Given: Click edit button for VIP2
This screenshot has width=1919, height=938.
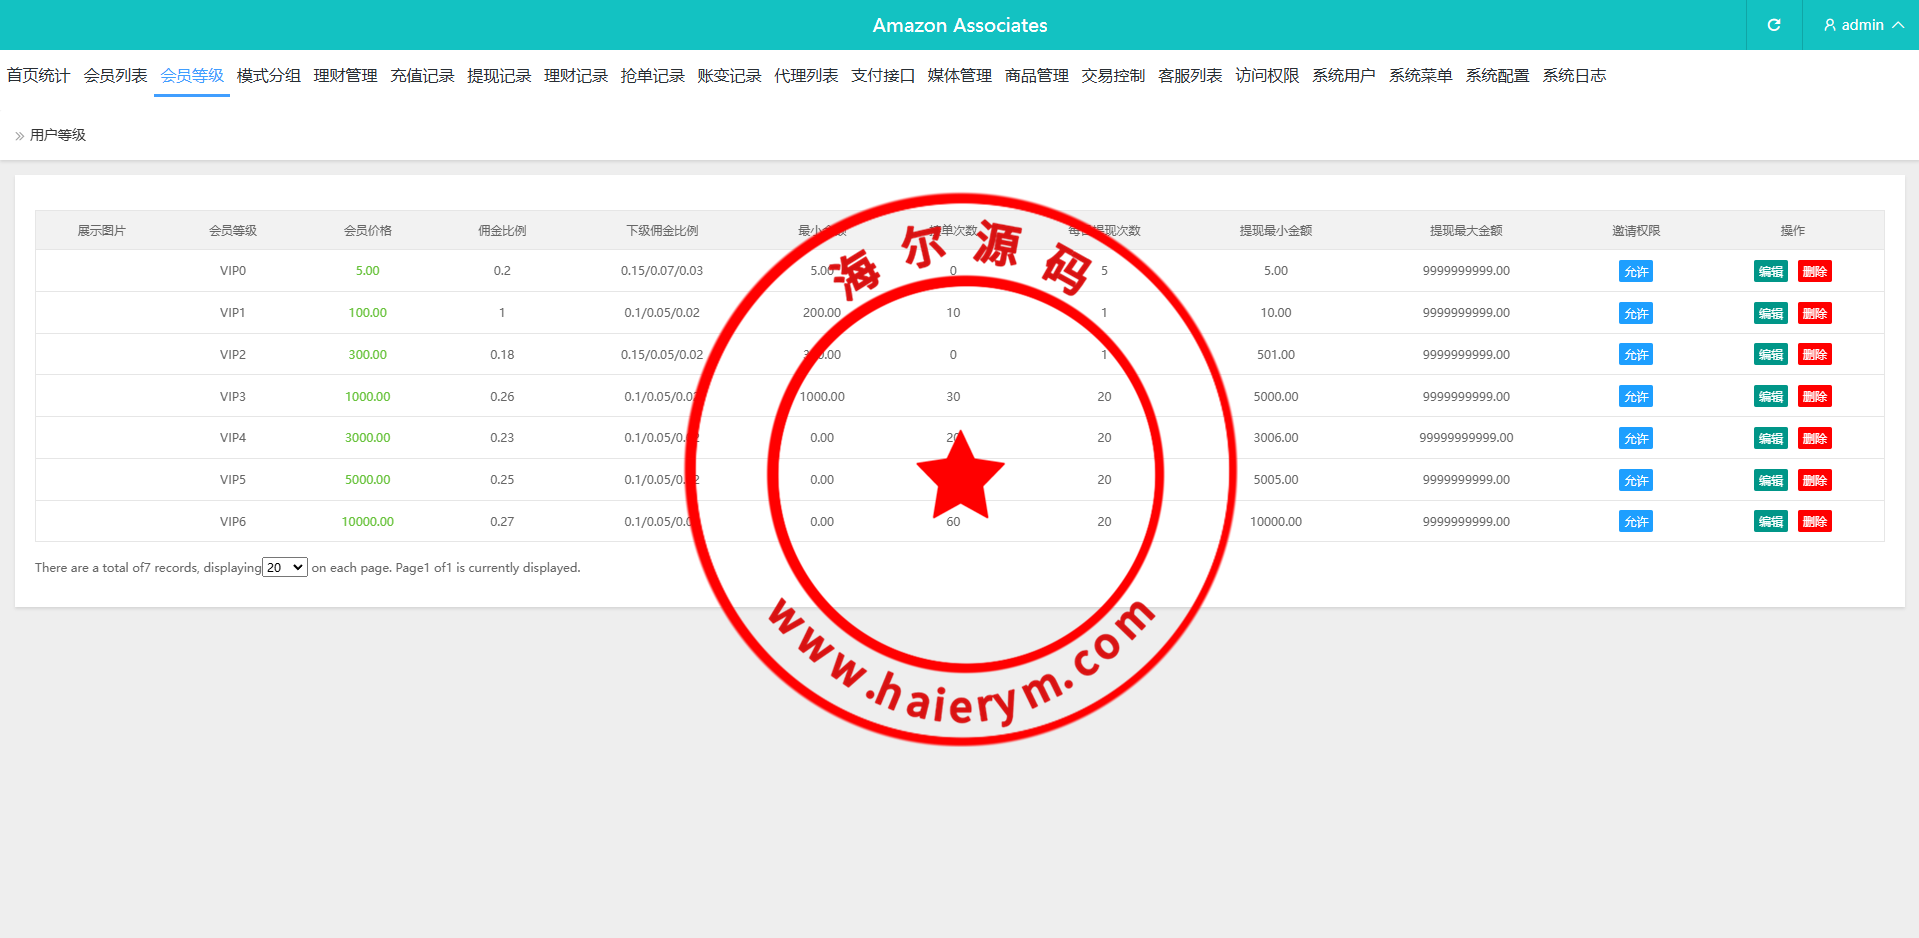Looking at the screenshot, I should (x=1770, y=355).
